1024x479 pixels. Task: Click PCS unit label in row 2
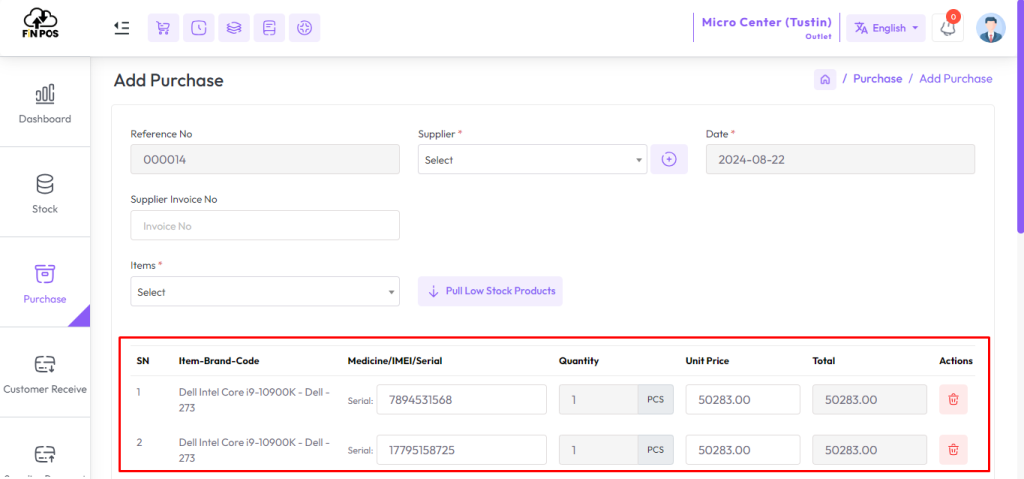click(655, 450)
